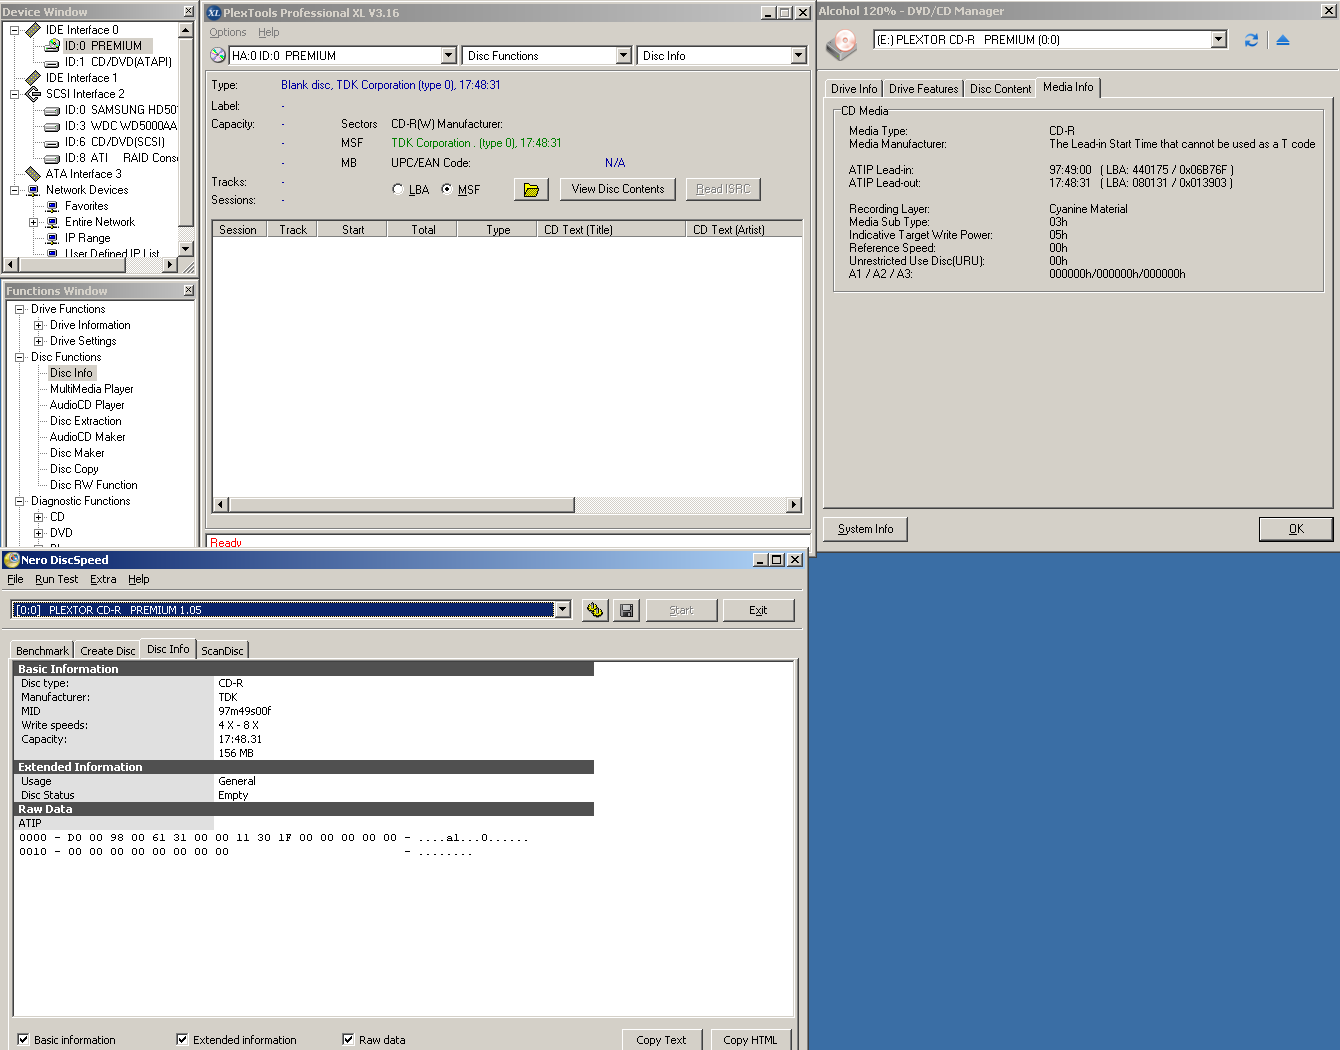
Task: Click the PlexTools XL title bar icon
Action: coord(214,13)
